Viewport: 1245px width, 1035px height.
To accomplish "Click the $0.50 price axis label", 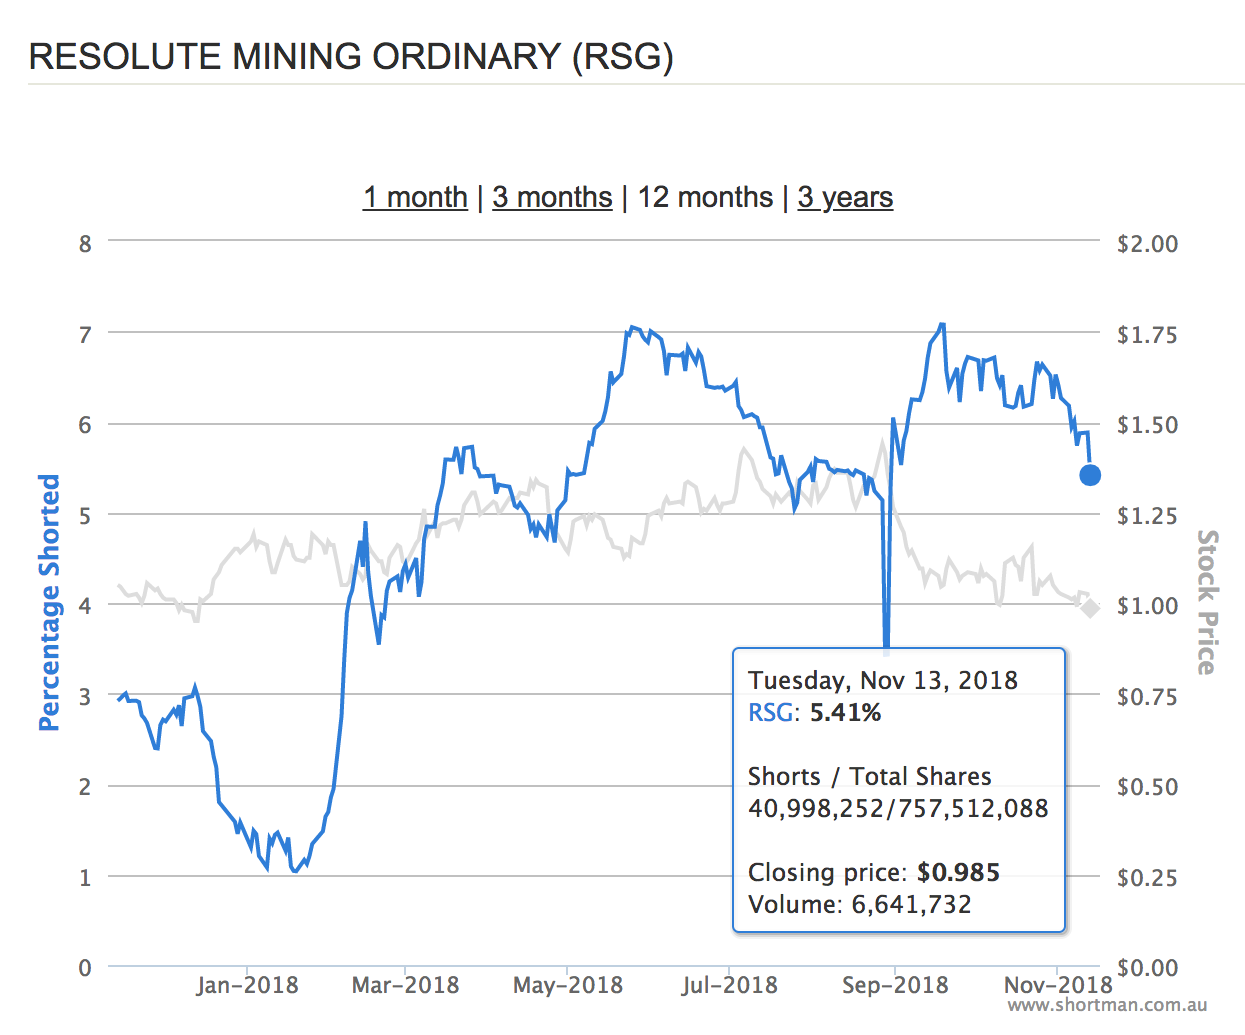I will pos(1147,786).
